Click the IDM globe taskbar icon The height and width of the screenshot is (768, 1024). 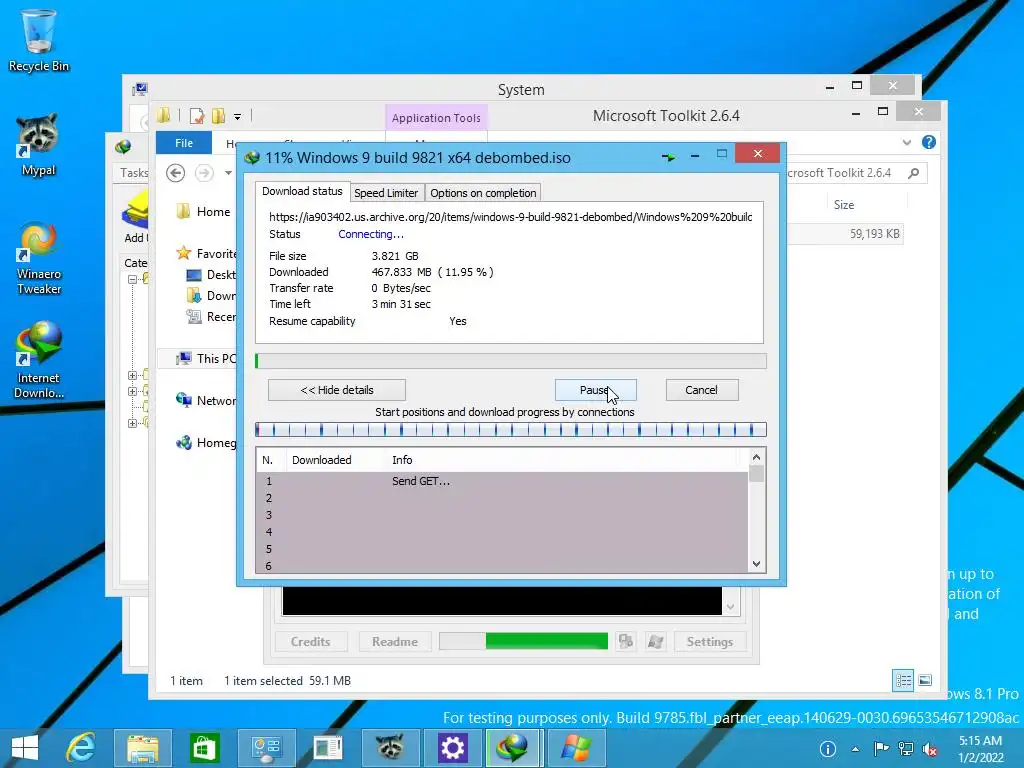click(x=513, y=748)
